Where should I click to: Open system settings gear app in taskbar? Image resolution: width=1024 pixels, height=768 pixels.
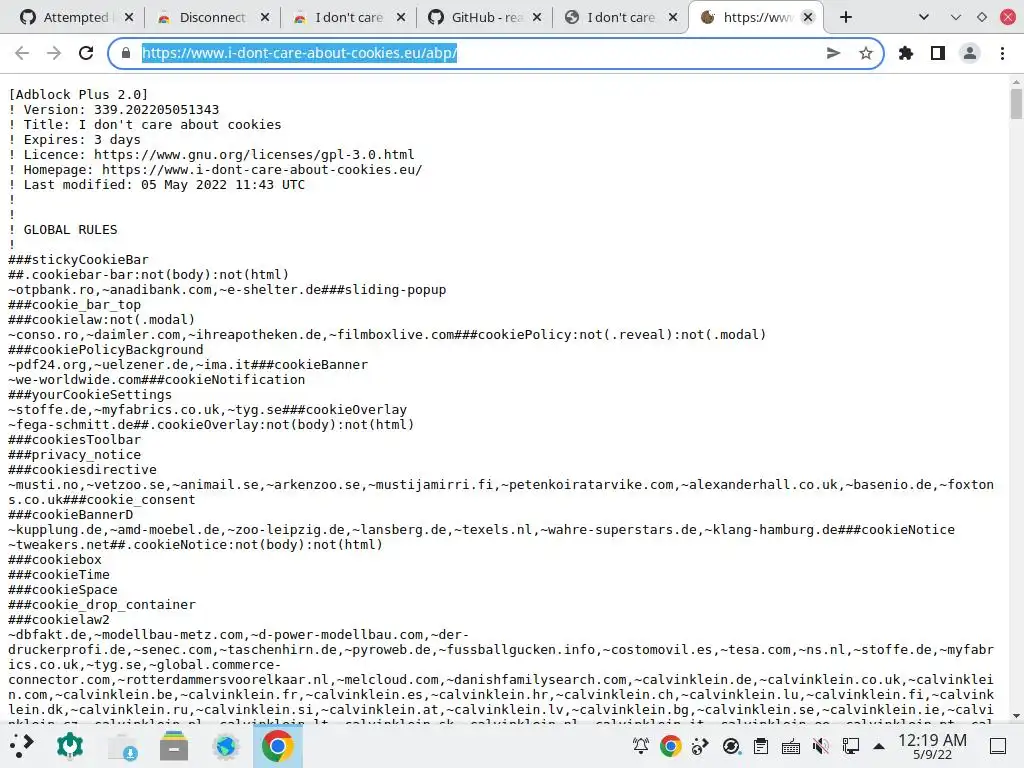(70, 746)
